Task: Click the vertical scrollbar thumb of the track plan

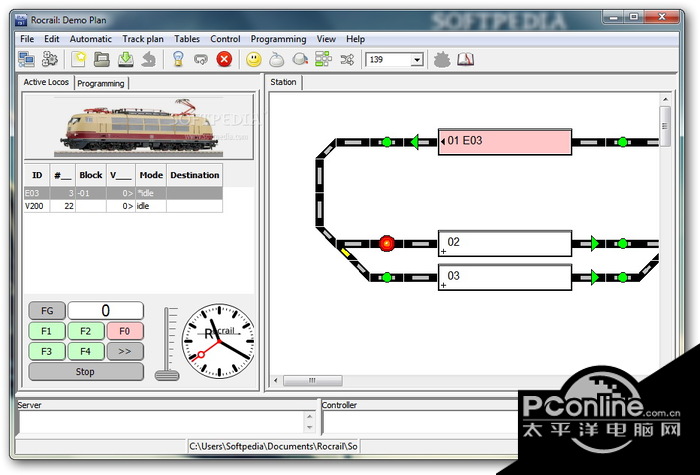Action: 665,126
